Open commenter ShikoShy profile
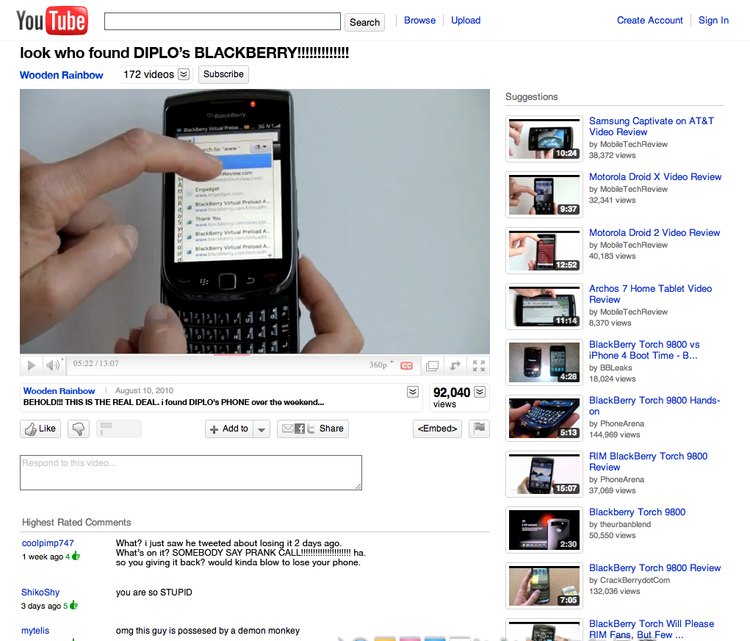The height and width of the screenshot is (641, 750). click(x=41, y=592)
